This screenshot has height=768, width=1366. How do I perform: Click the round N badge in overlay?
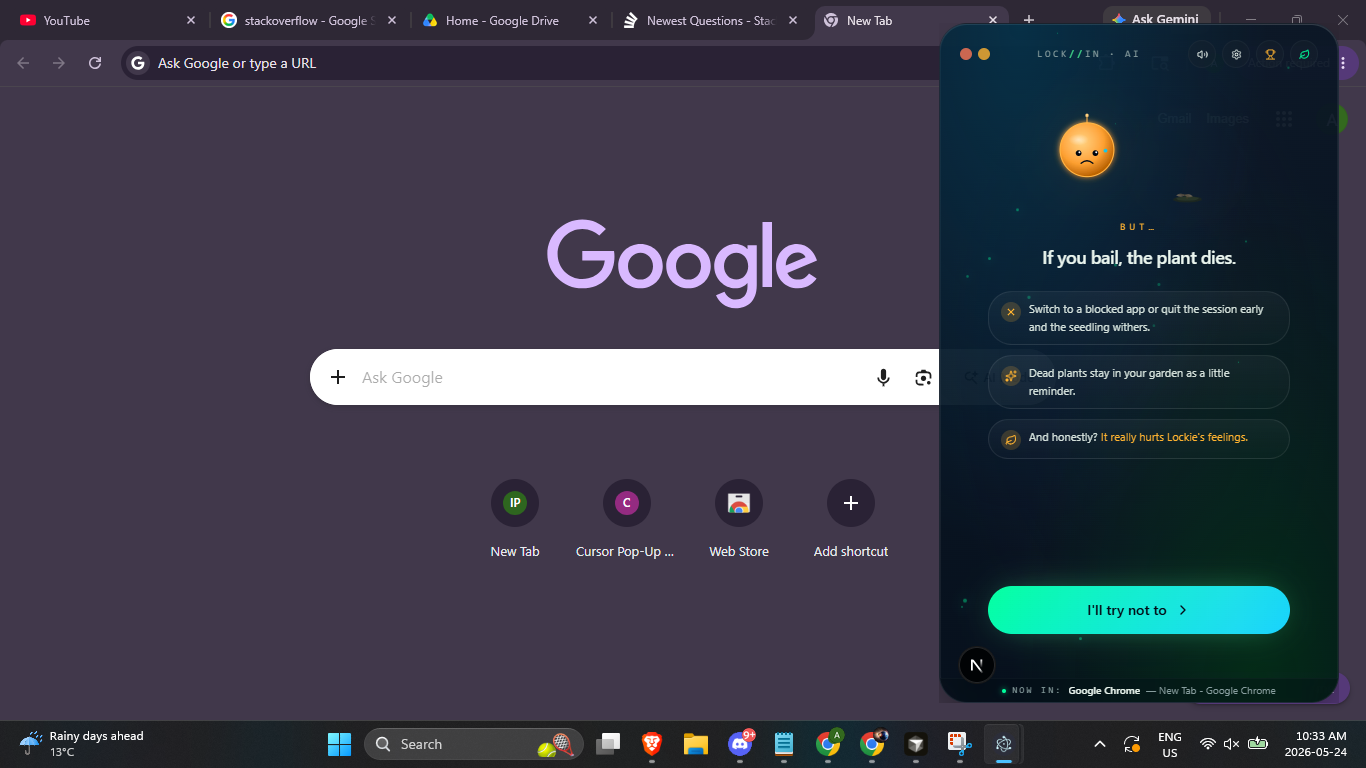977,665
